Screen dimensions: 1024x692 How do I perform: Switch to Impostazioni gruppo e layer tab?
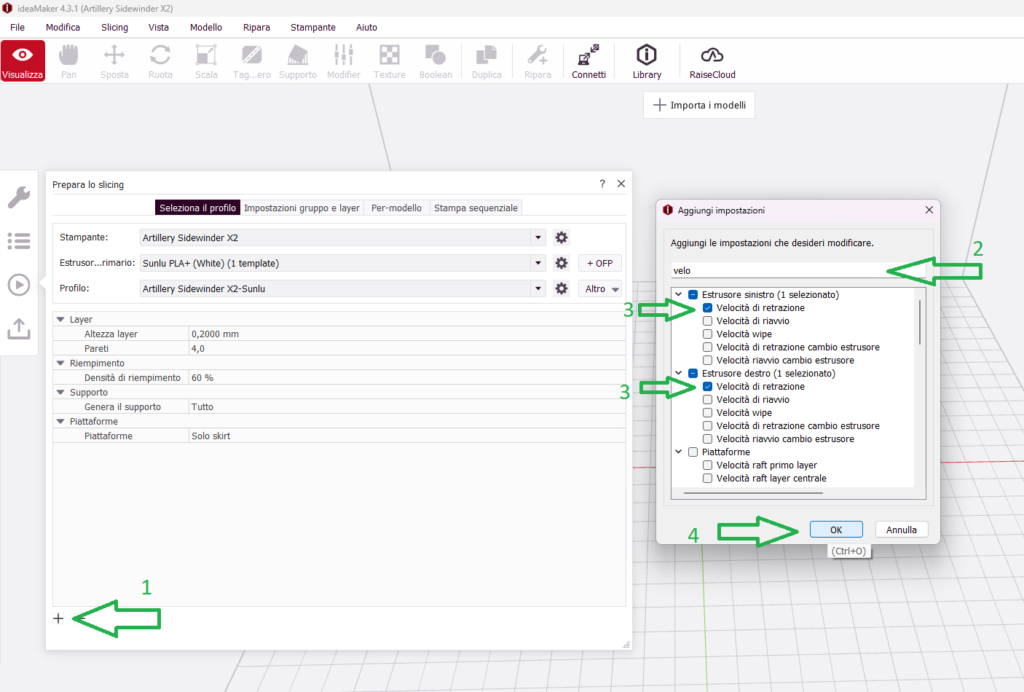(302, 208)
